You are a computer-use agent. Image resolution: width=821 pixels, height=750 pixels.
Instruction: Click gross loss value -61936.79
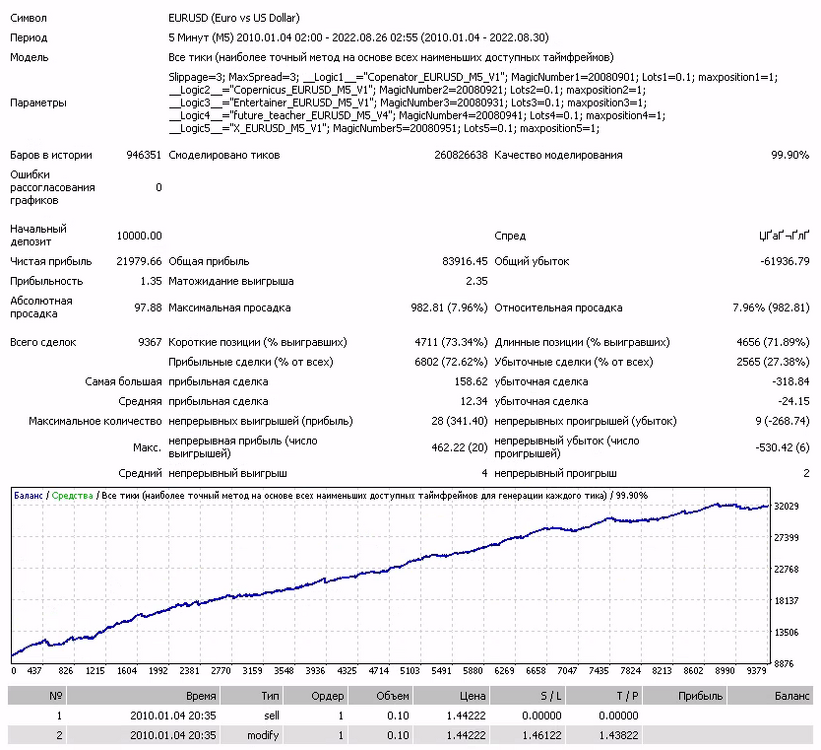tap(785, 261)
